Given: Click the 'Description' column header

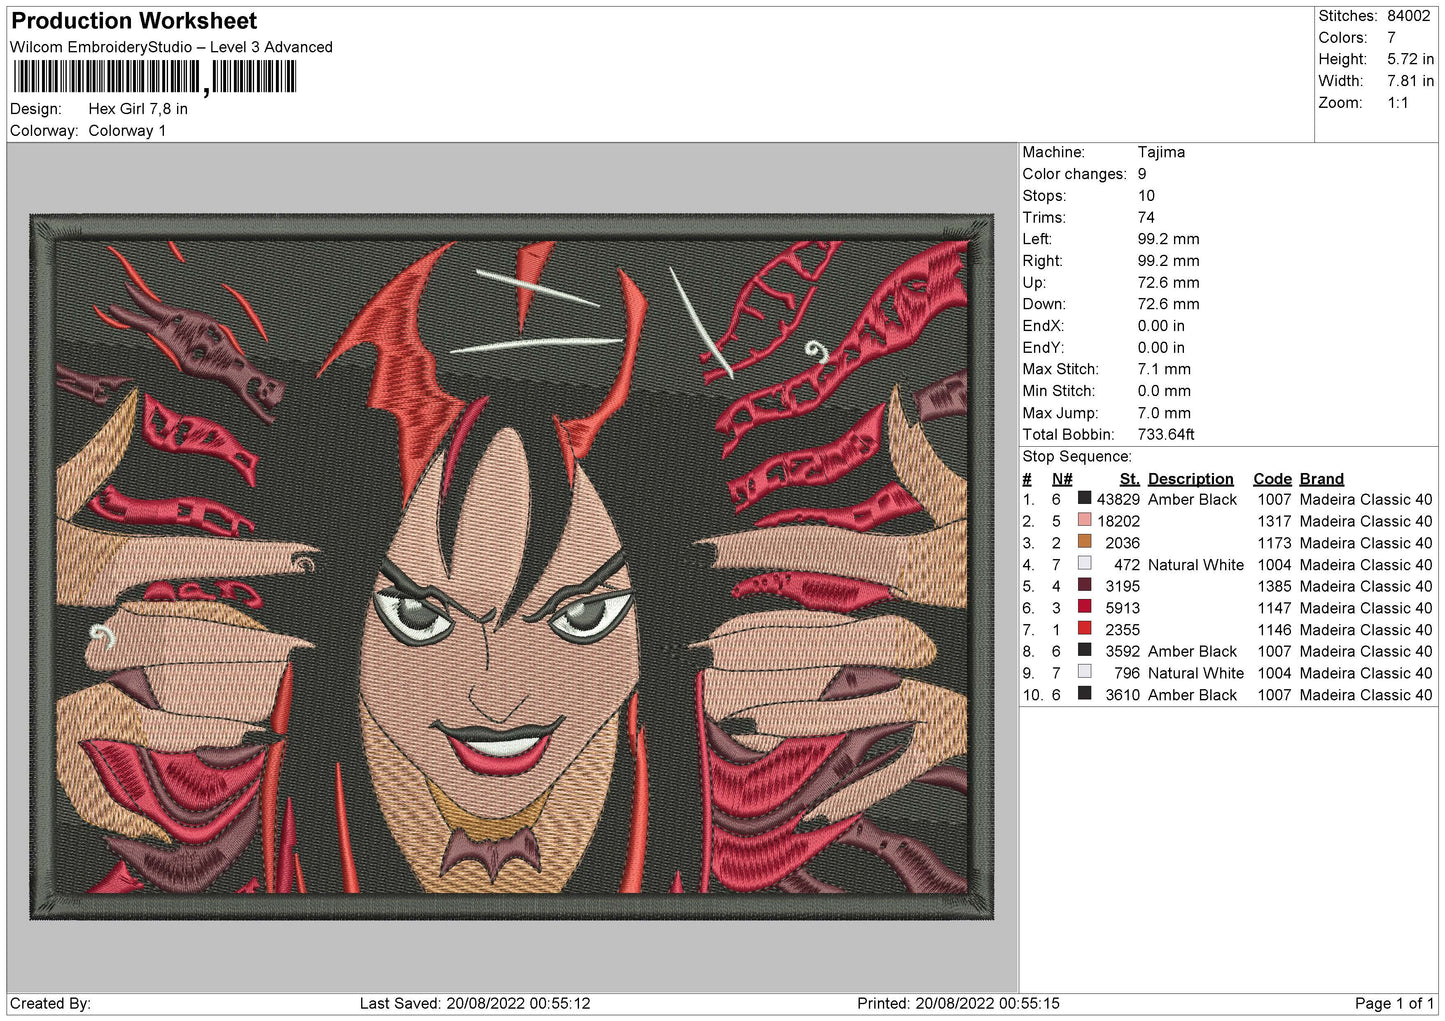Looking at the screenshot, I should click(1190, 479).
